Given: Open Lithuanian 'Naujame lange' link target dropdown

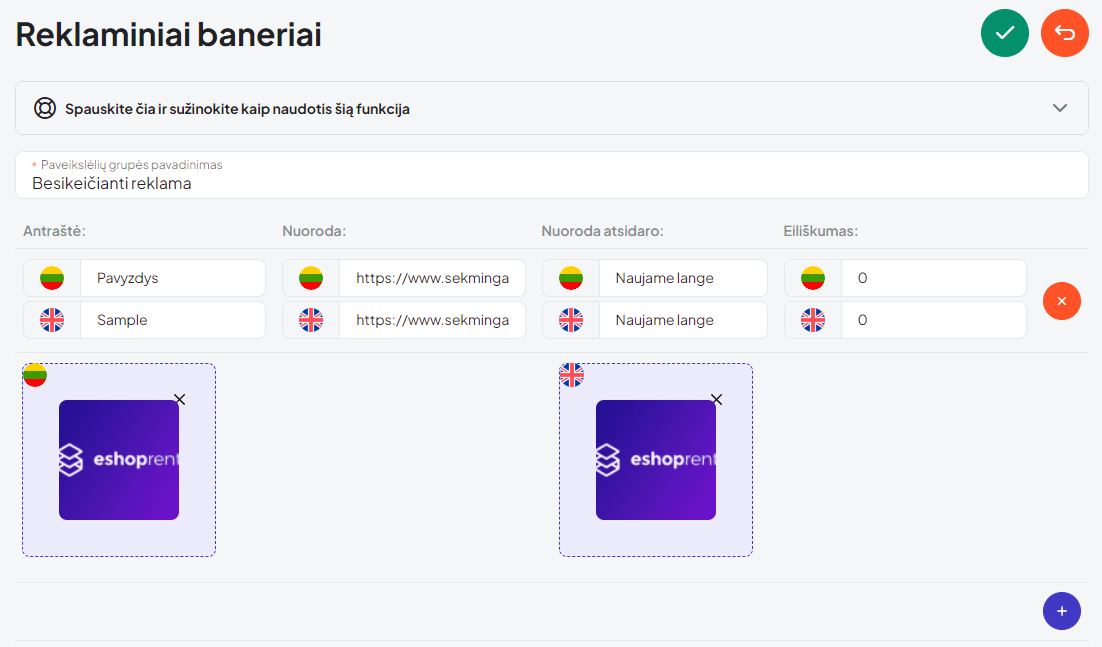Looking at the screenshot, I should [683, 278].
